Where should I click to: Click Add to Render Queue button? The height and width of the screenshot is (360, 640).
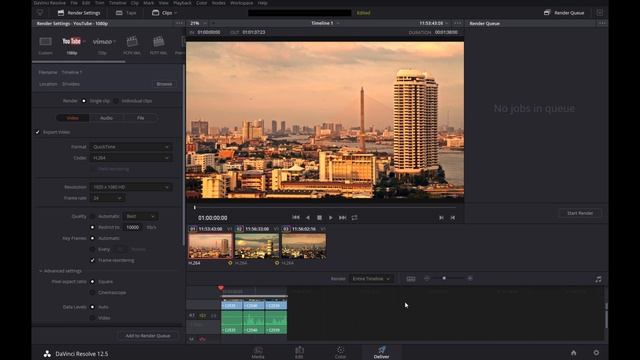point(148,336)
